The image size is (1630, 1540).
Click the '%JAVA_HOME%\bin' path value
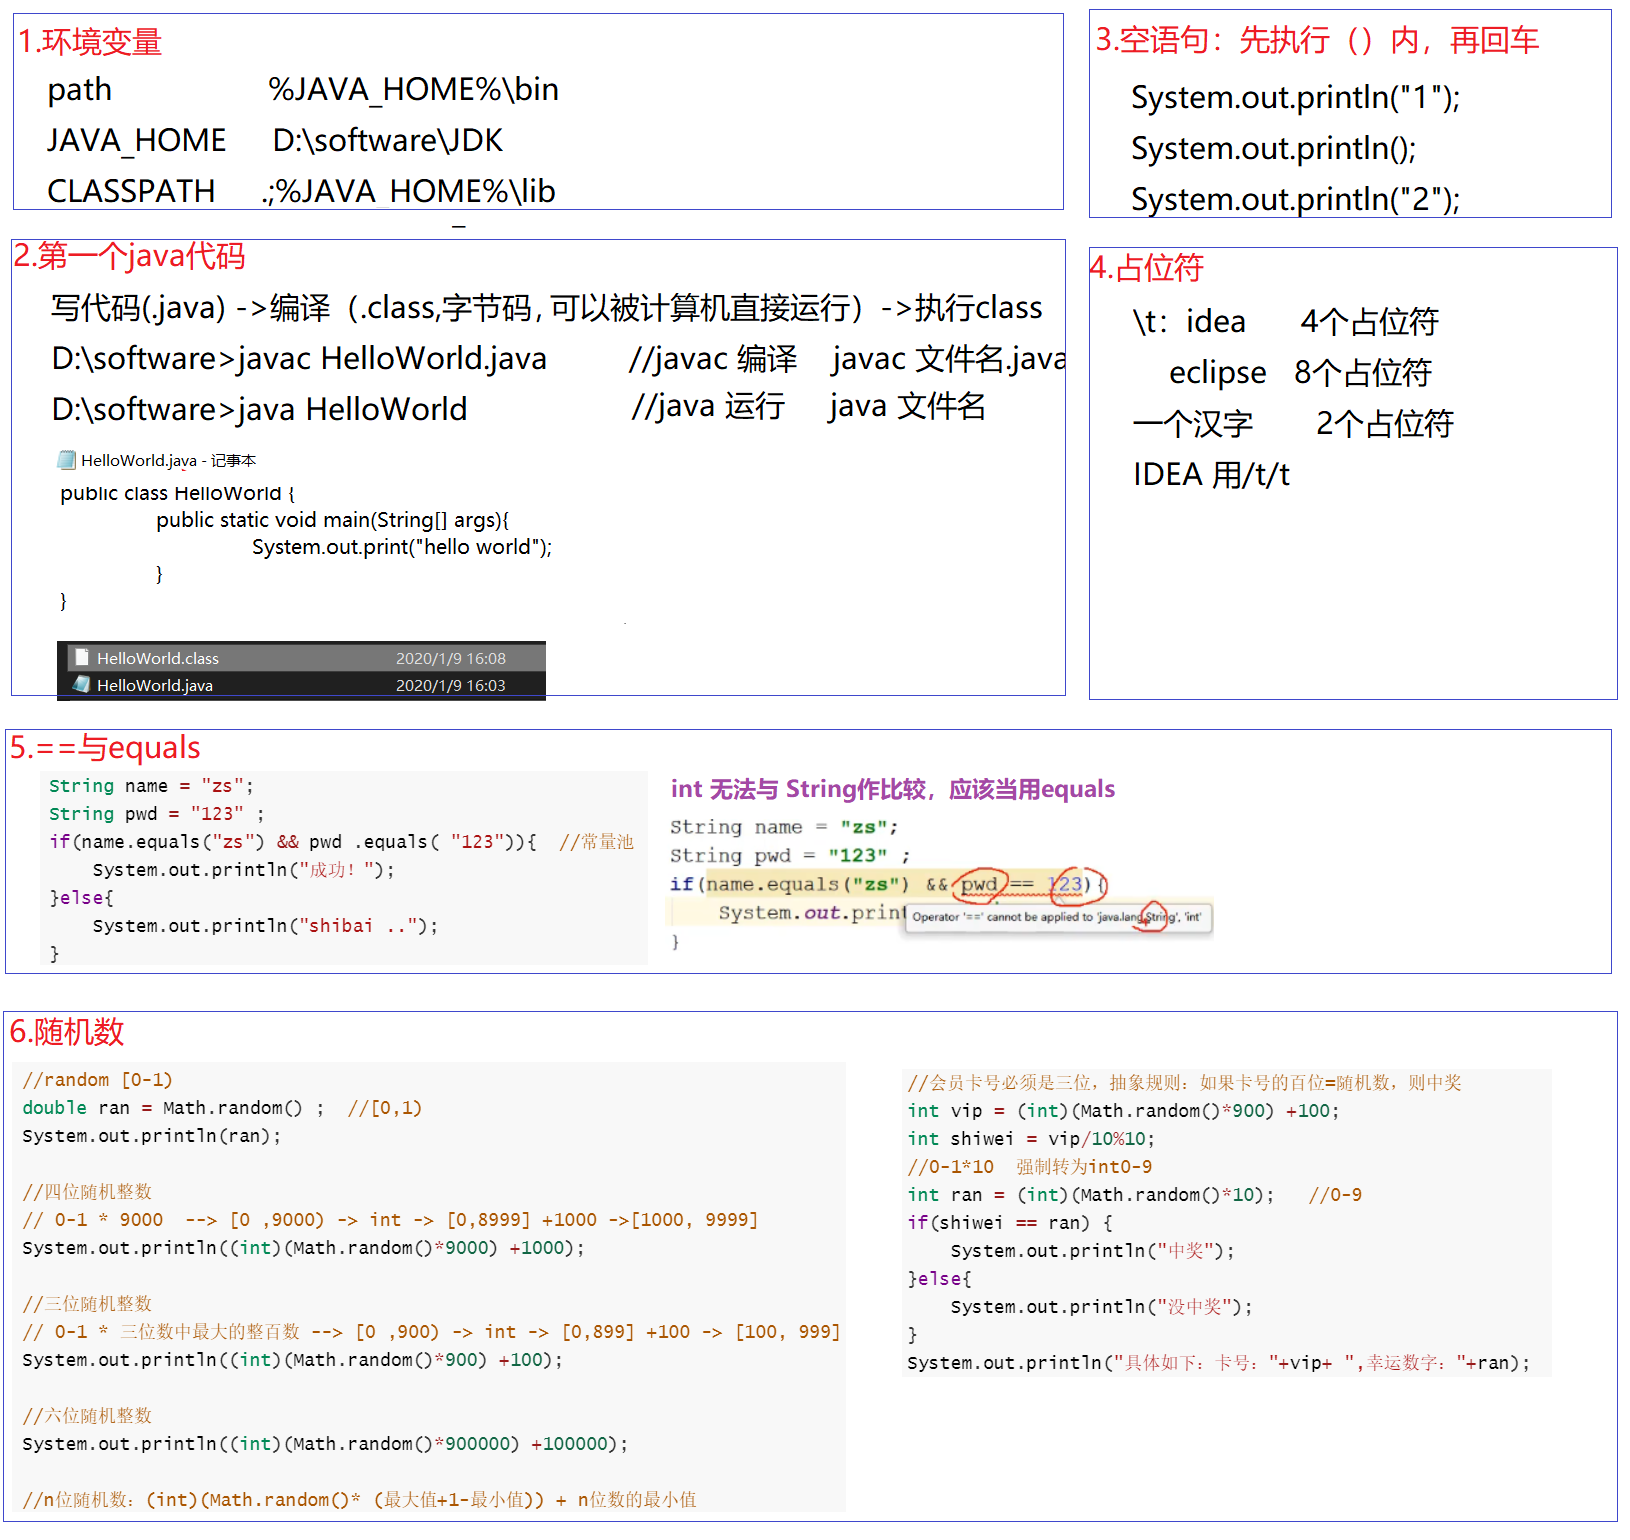click(x=413, y=90)
